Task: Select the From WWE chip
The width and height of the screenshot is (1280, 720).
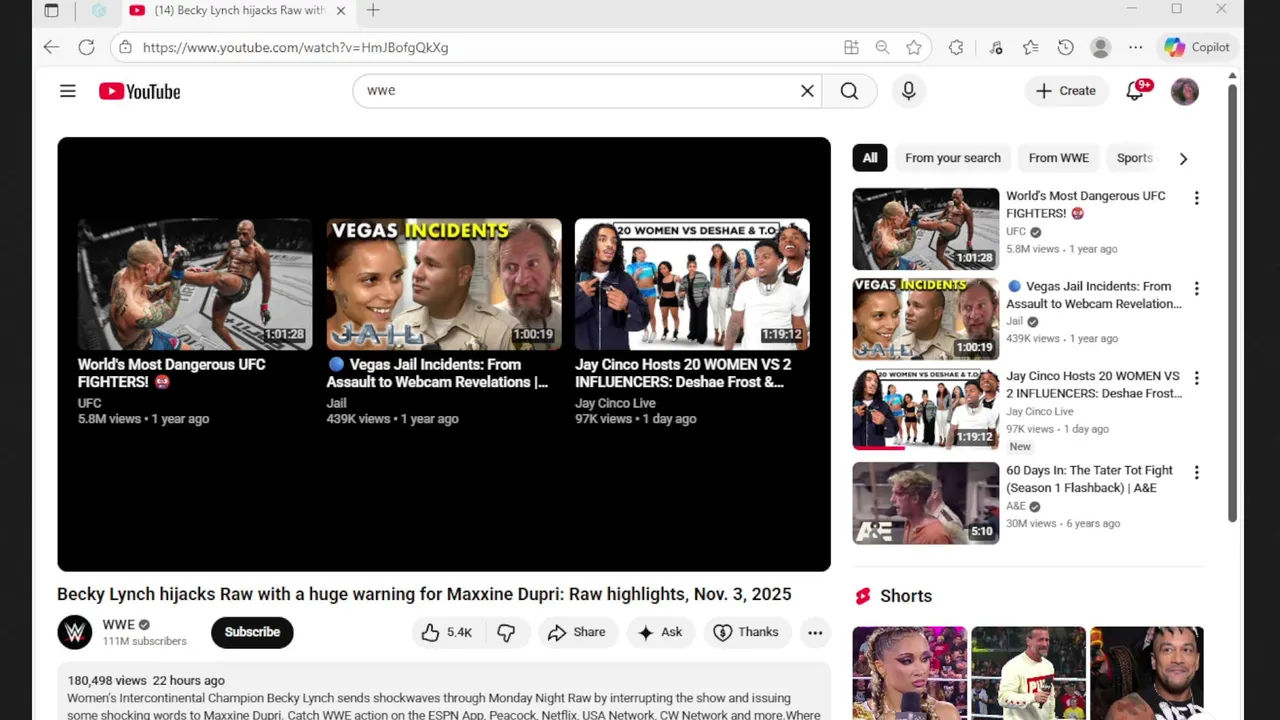Action: 1059,158
